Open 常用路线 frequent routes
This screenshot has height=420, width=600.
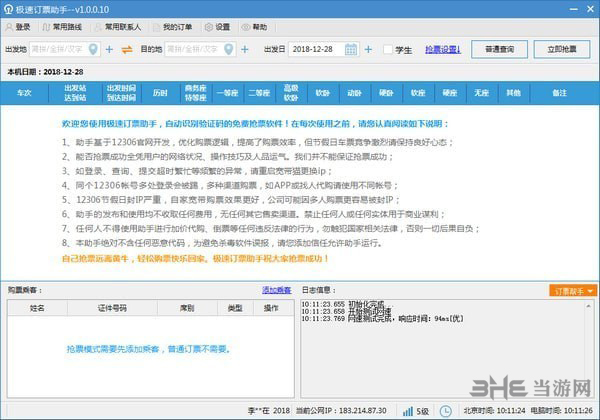pos(62,27)
